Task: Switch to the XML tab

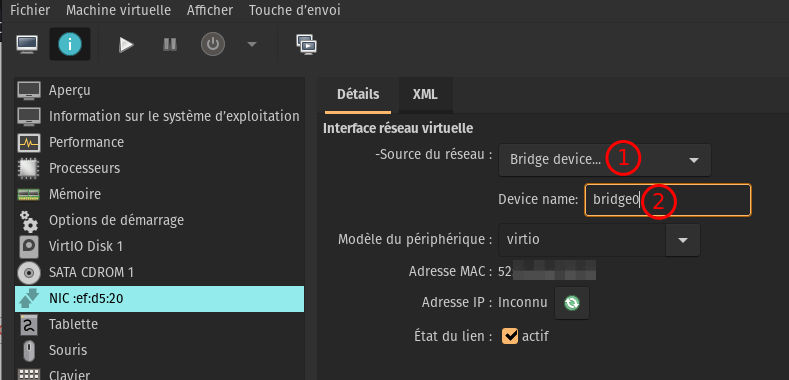Action: coord(425,94)
